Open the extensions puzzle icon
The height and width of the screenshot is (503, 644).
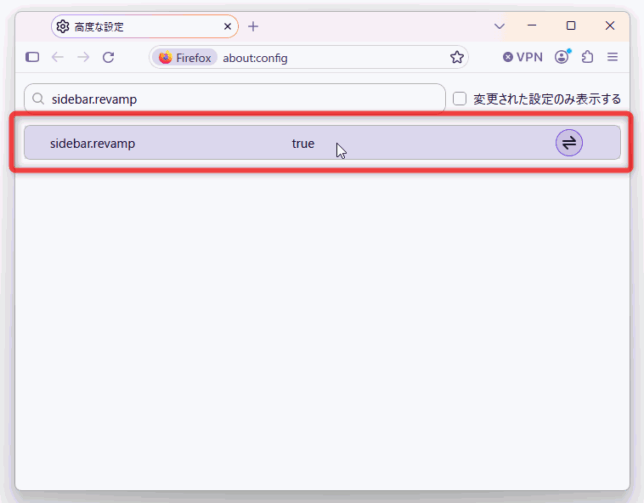(x=587, y=57)
